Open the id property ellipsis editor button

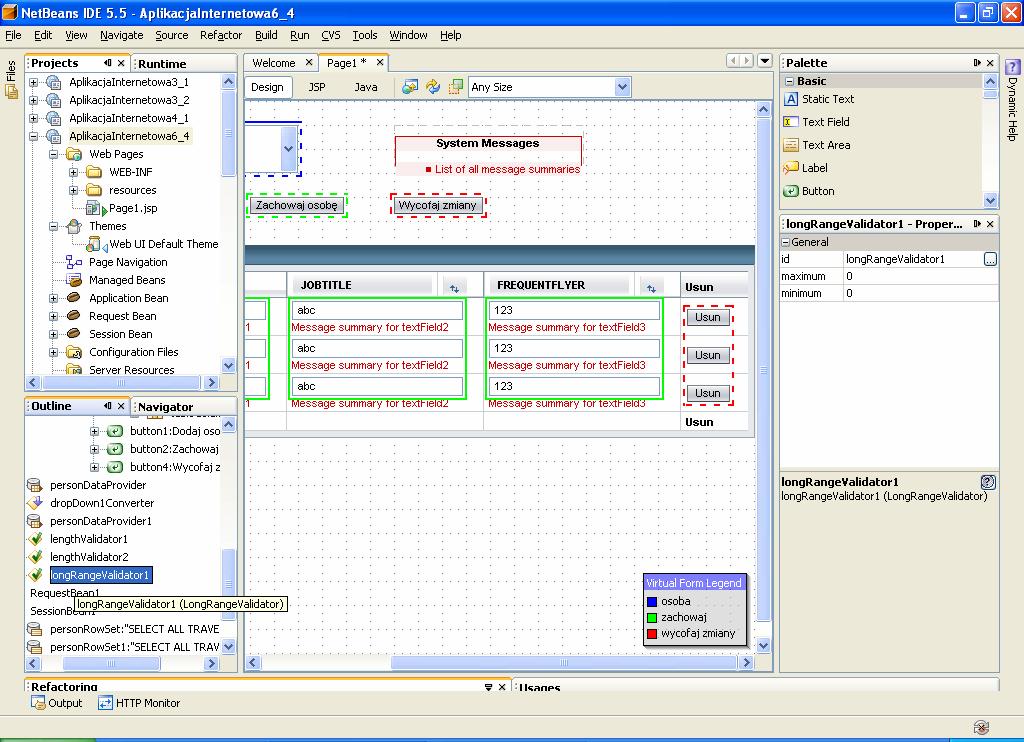tap(990, 259)
